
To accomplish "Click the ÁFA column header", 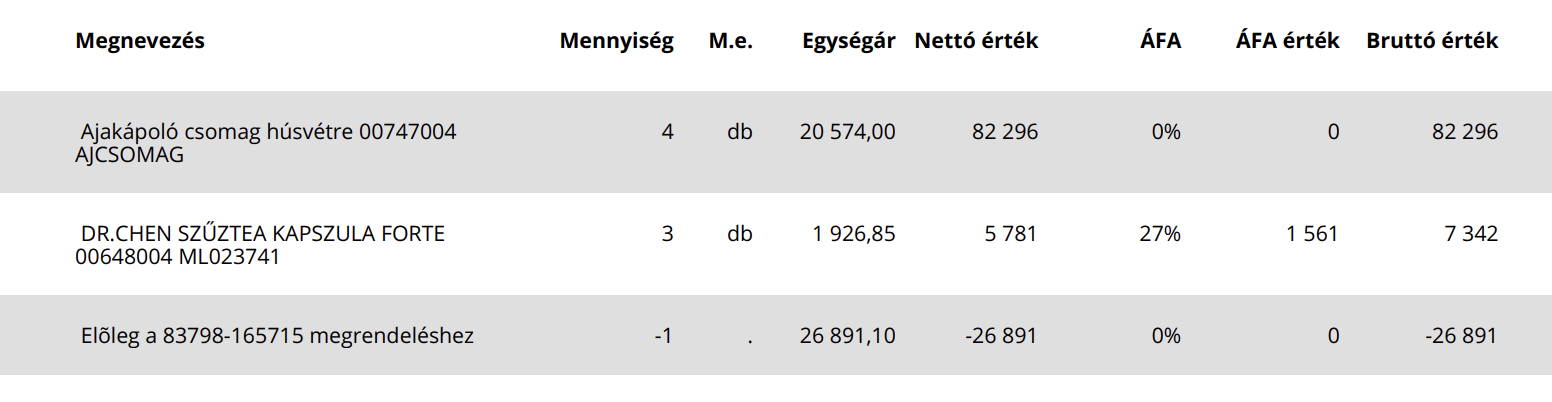I will [x=1161, y=41].
